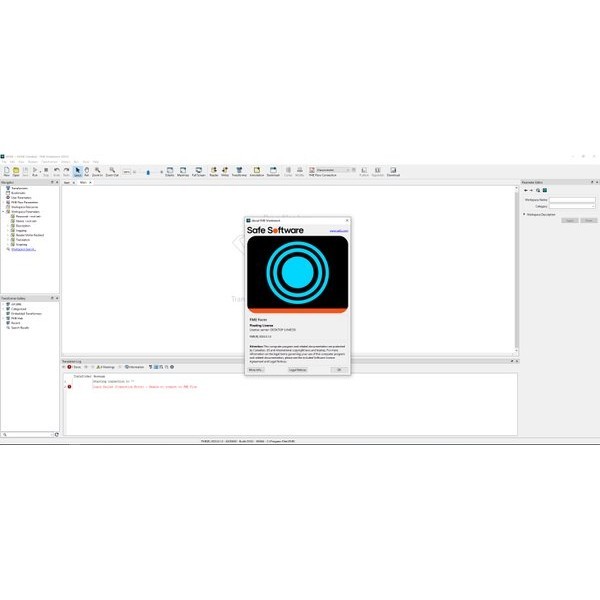Collapse the Workspace Parameters tree node

(x=3, y=212)
